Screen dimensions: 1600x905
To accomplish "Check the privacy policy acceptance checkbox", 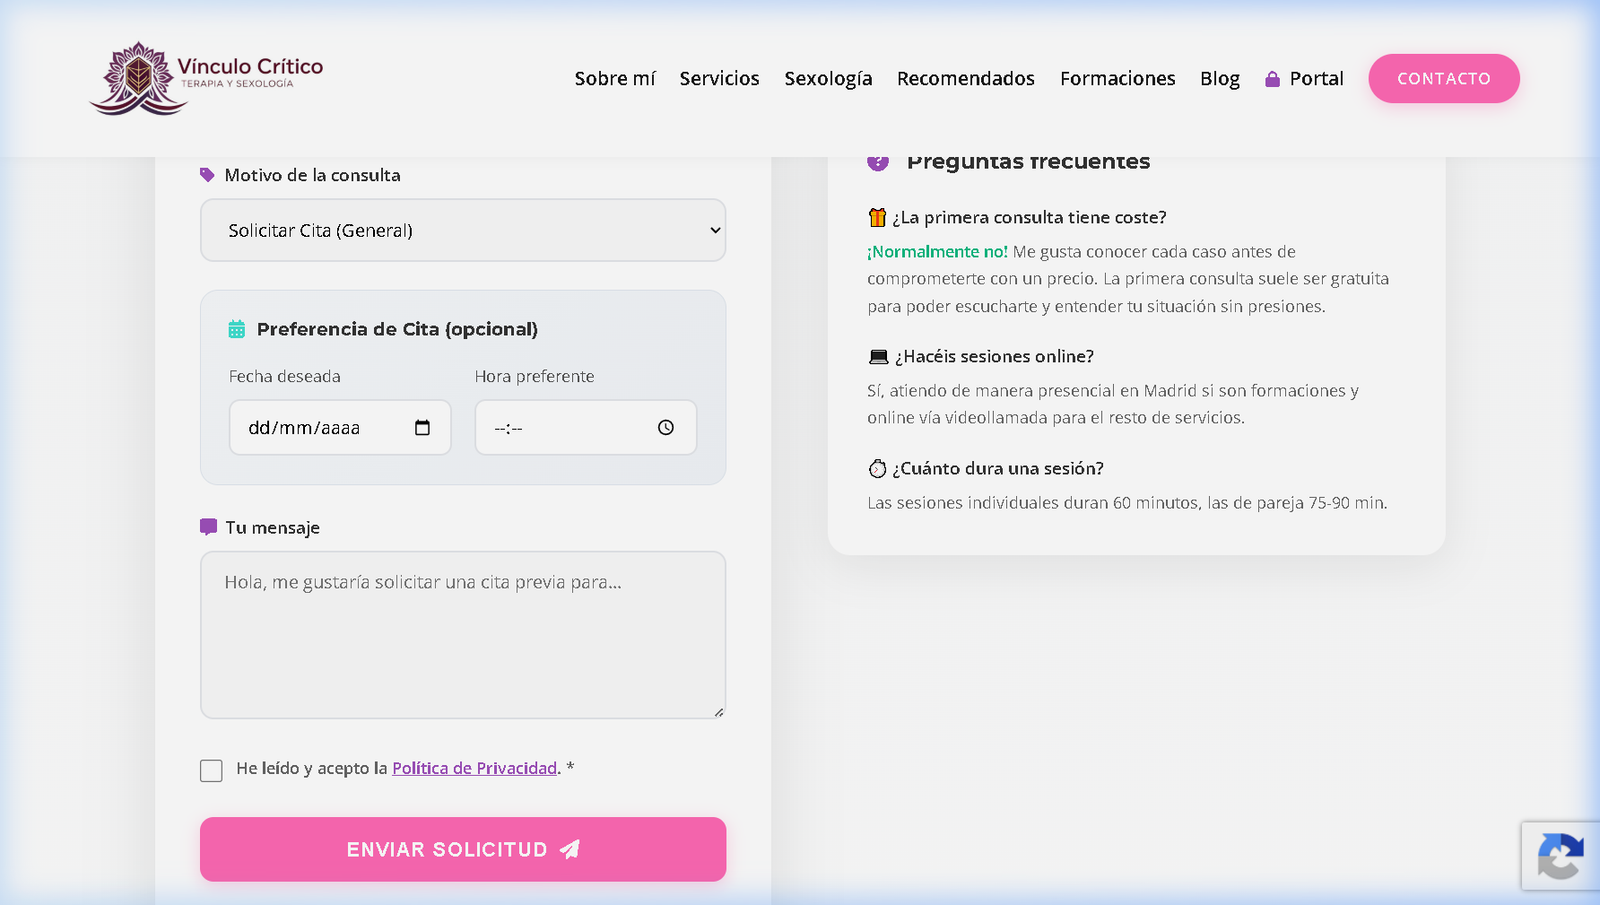I will (x=211, y=770).
